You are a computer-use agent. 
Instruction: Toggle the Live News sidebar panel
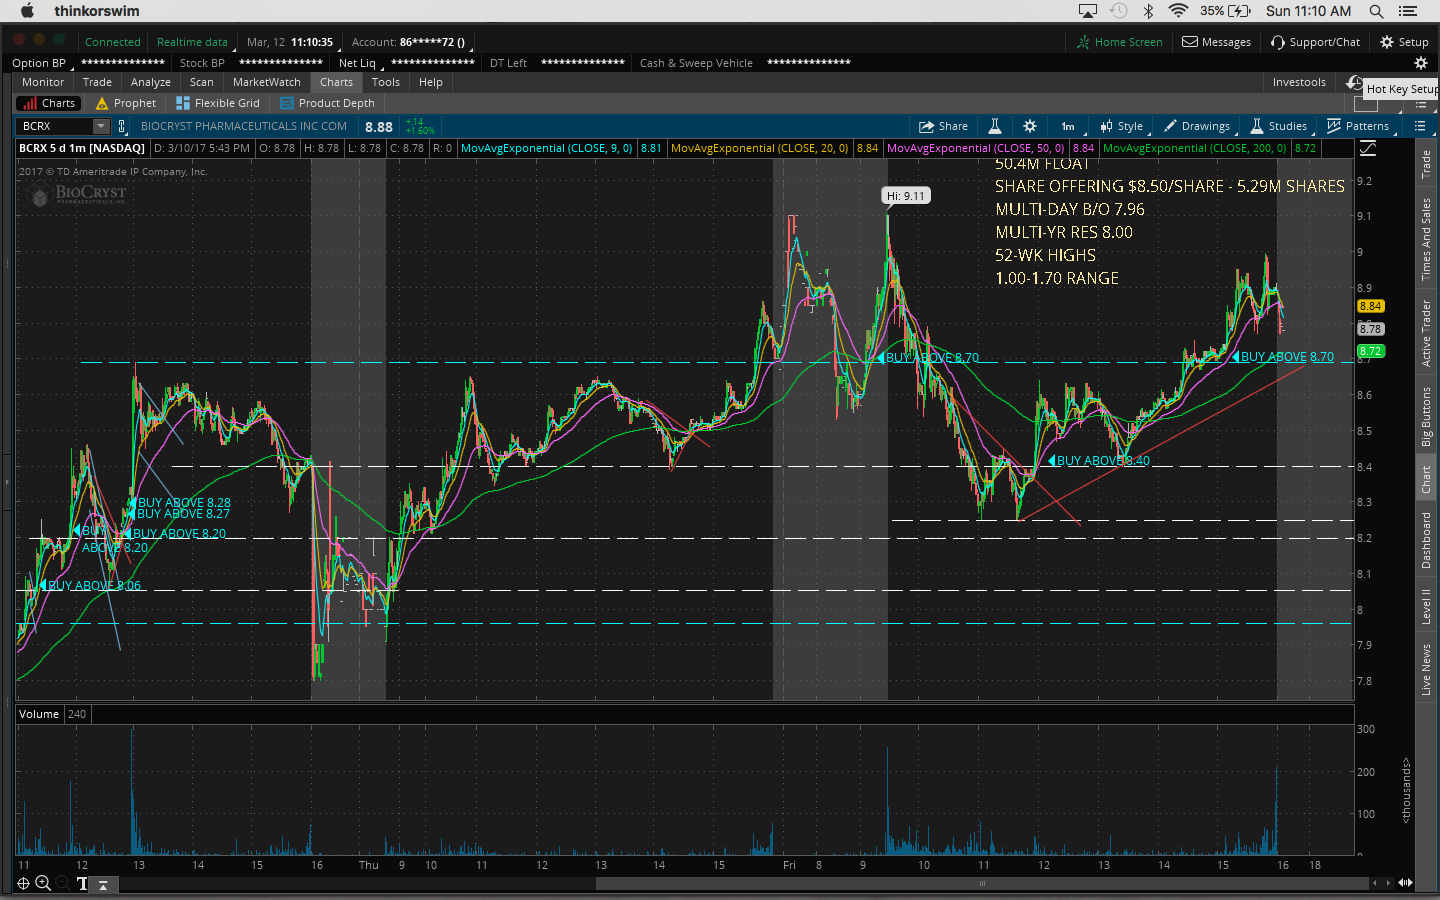1426,670
